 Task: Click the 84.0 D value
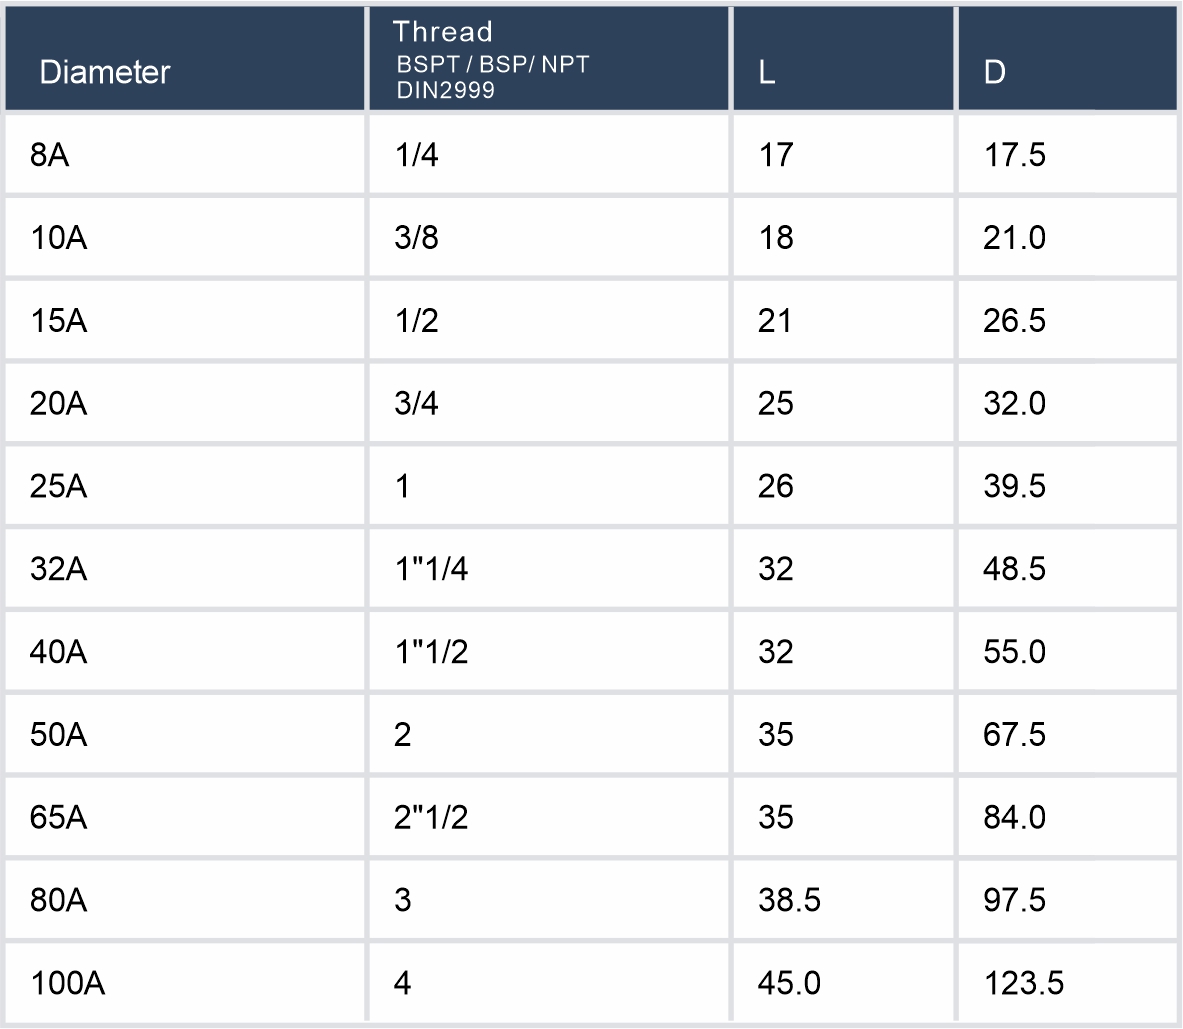1014,819
